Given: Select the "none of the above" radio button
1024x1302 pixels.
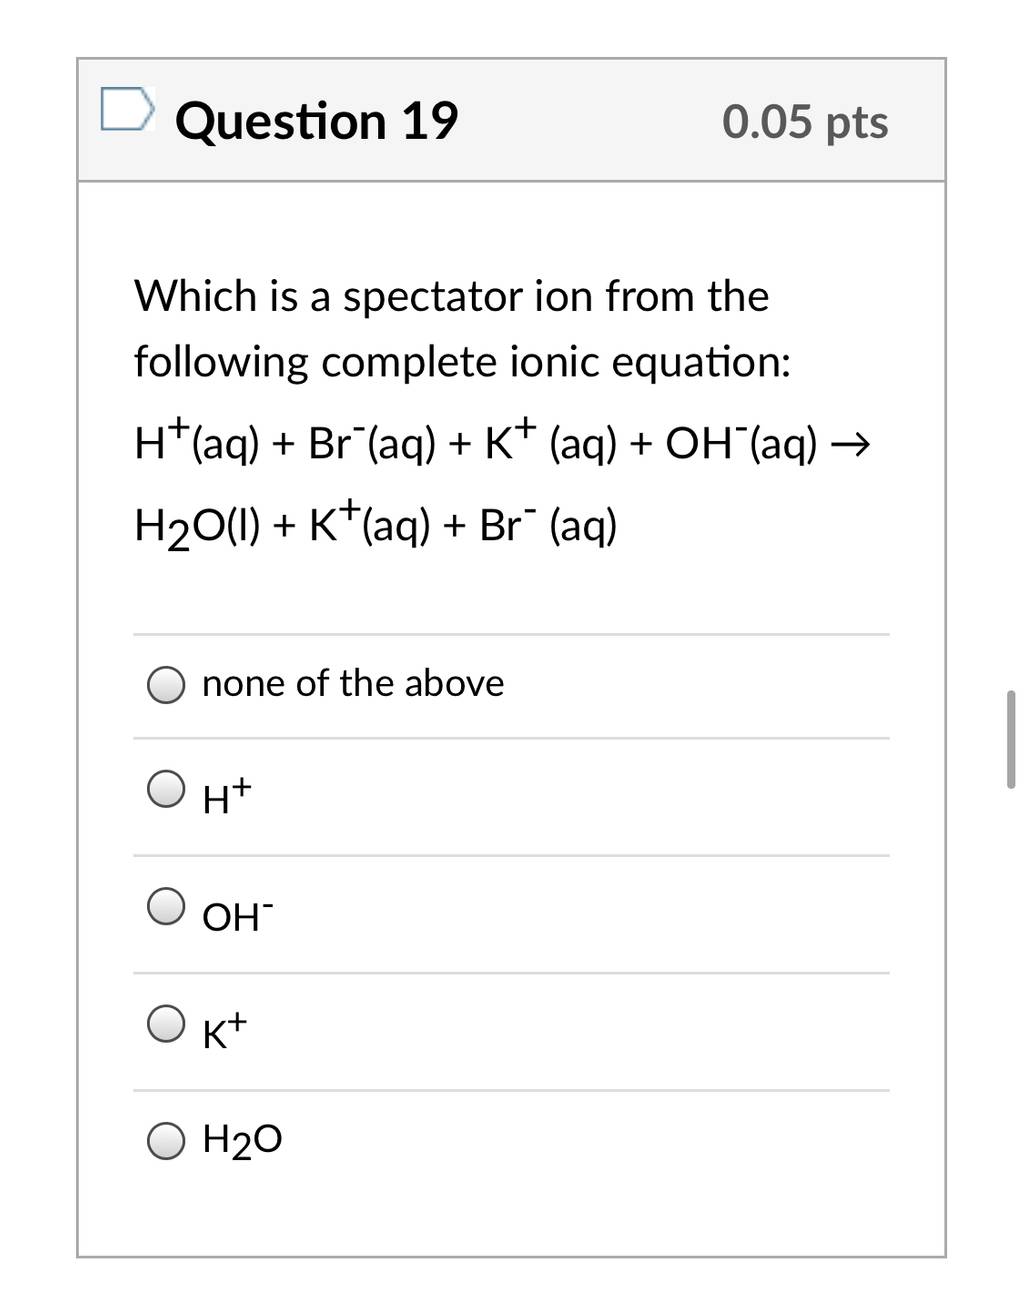Looking at the screenshot, I should tap(166, 685).
